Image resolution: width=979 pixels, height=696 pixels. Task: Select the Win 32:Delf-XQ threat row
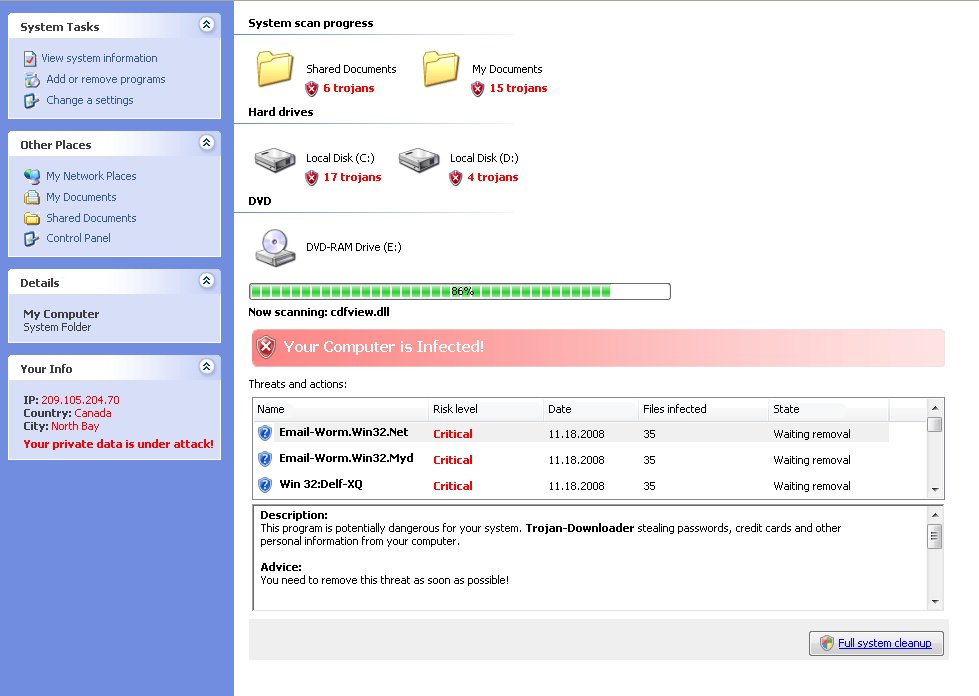572,485
